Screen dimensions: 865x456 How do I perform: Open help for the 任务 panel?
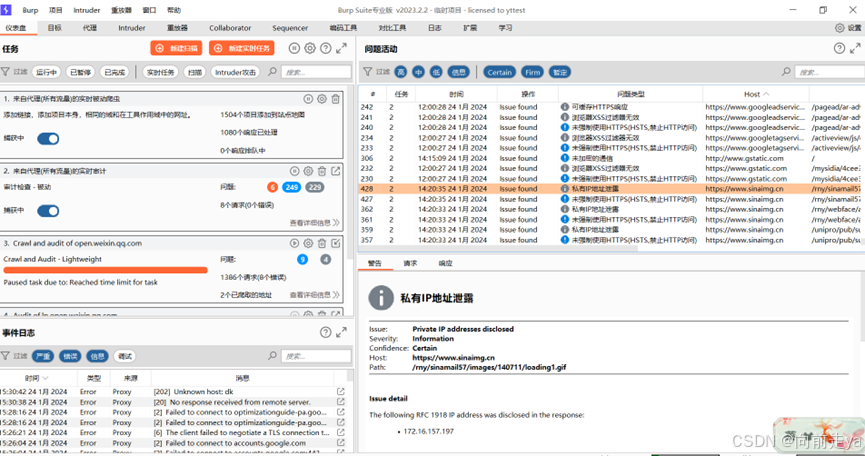pyautogui.click(x=326, y=49)
